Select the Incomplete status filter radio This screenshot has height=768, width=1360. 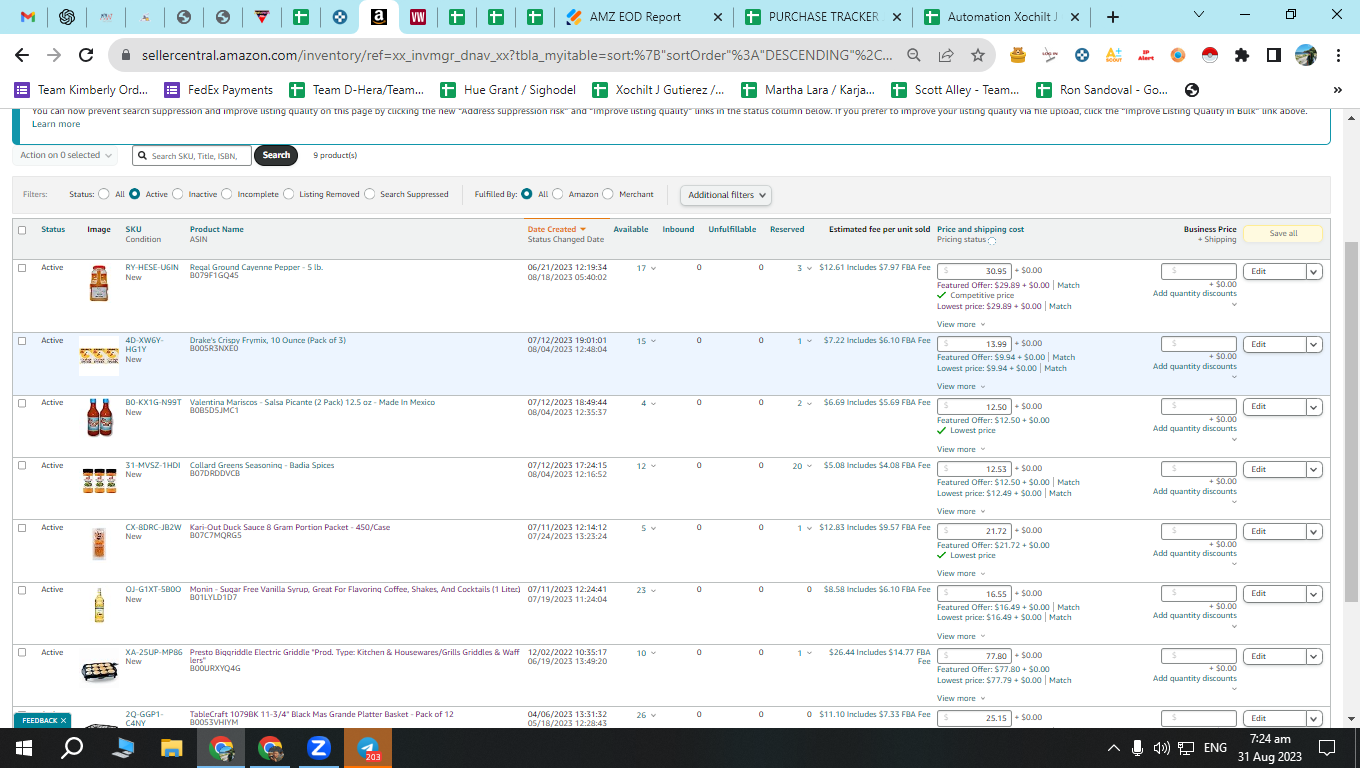[227, 194]
